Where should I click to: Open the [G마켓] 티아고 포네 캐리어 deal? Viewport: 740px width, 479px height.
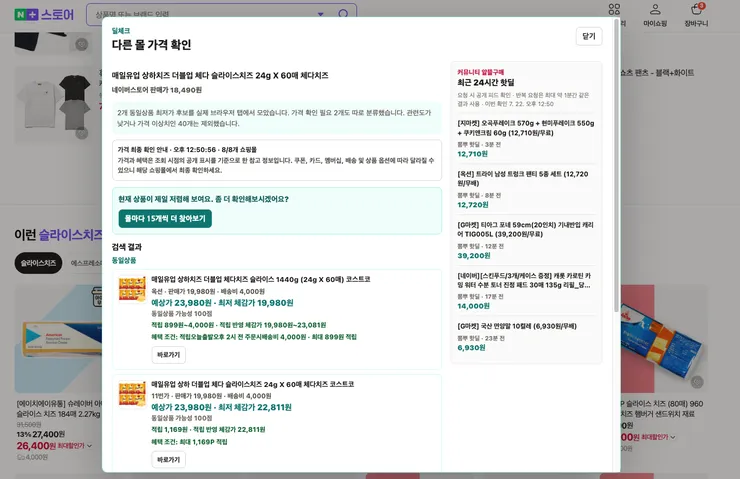tap(525, 229)
